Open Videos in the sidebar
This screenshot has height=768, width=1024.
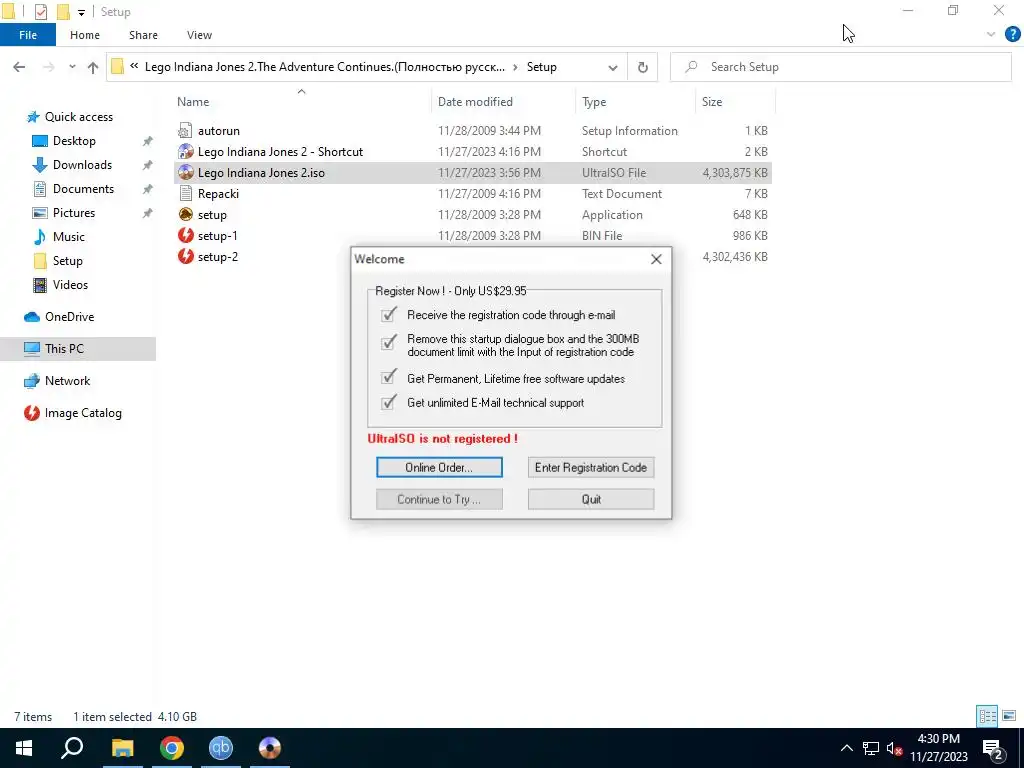pyautogui.click(x=70, y=285)
